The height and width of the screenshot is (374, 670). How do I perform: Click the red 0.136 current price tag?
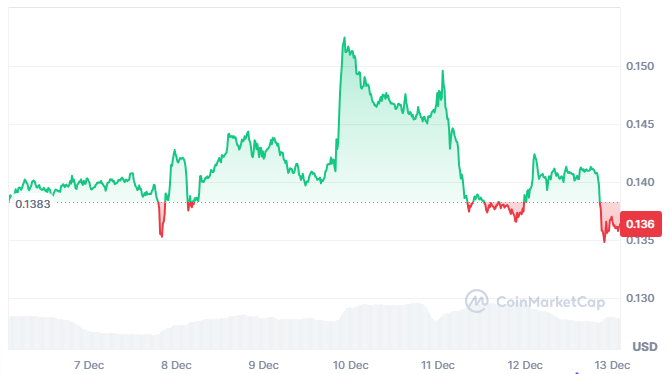tap(641, 224)
